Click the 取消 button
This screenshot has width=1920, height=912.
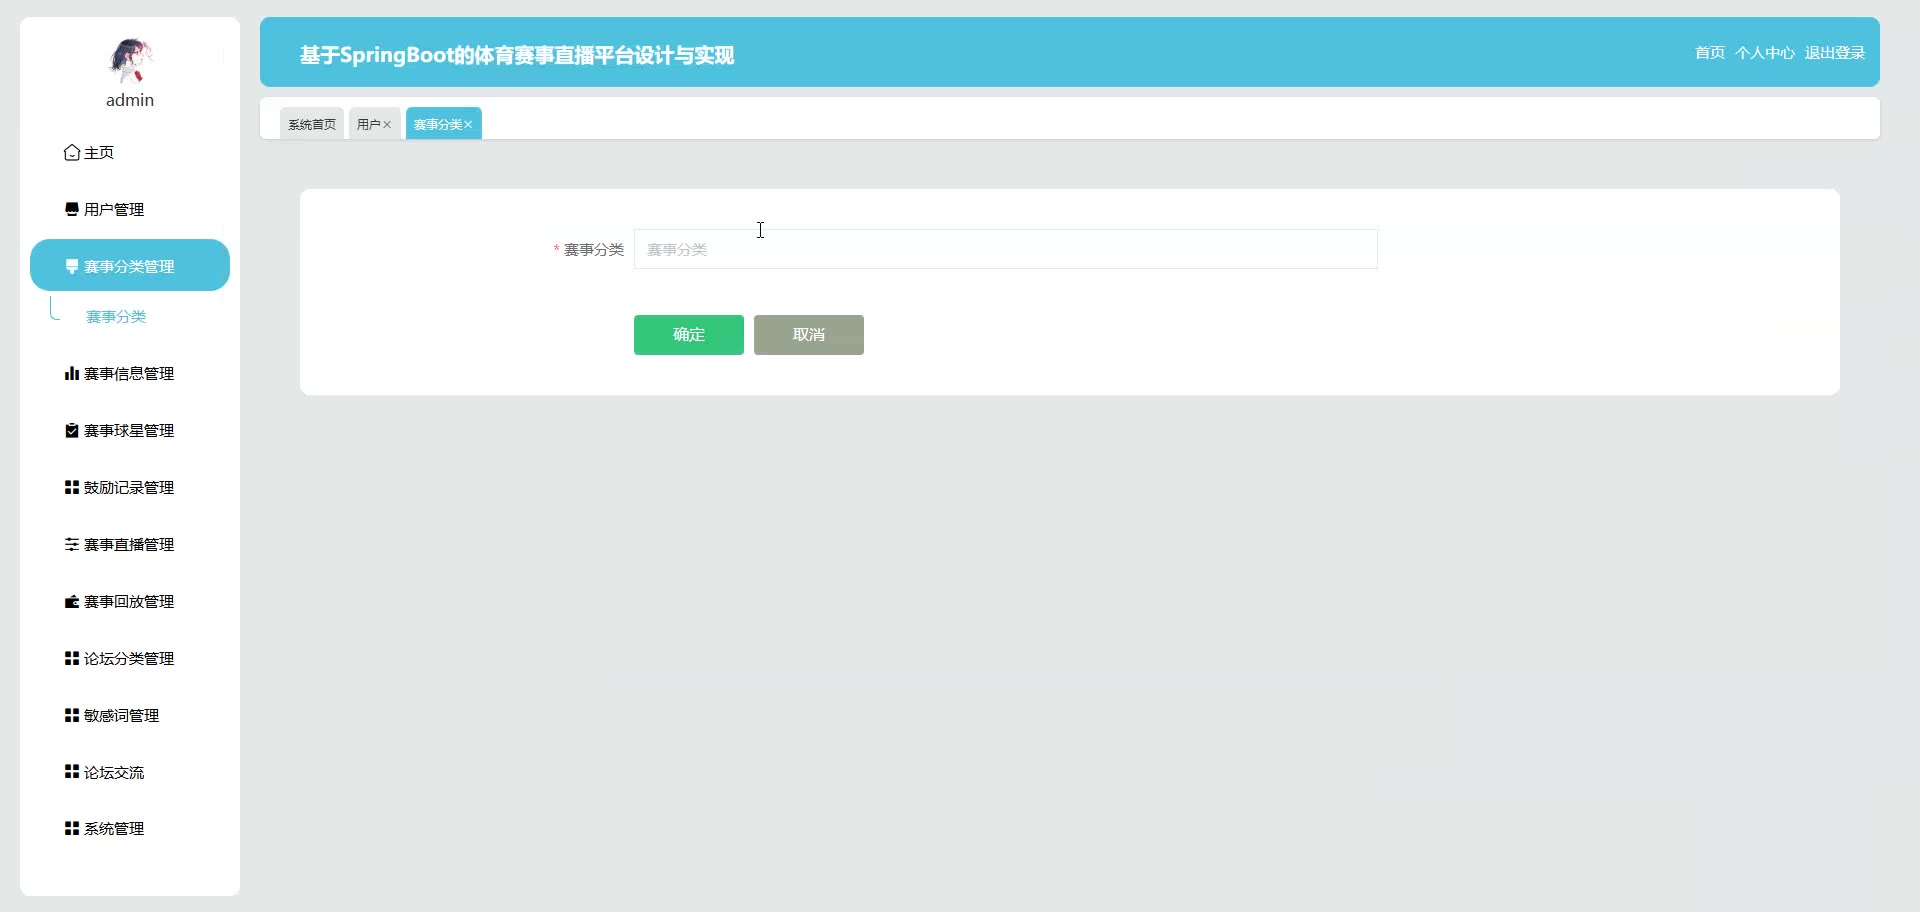coord(809,335)
